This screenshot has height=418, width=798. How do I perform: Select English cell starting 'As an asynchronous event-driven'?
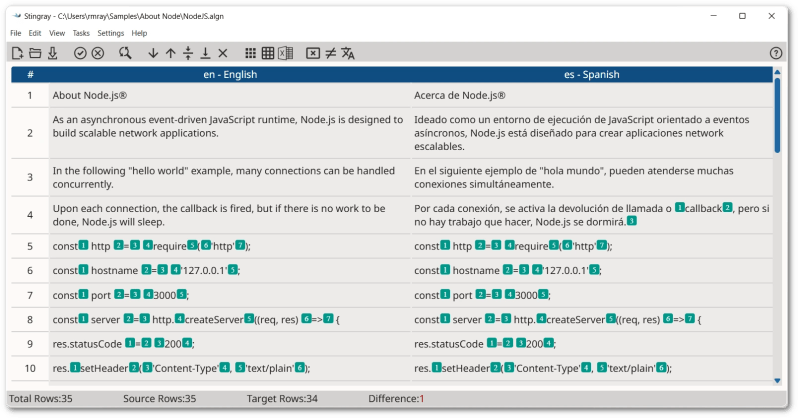(x=230, y=133)
